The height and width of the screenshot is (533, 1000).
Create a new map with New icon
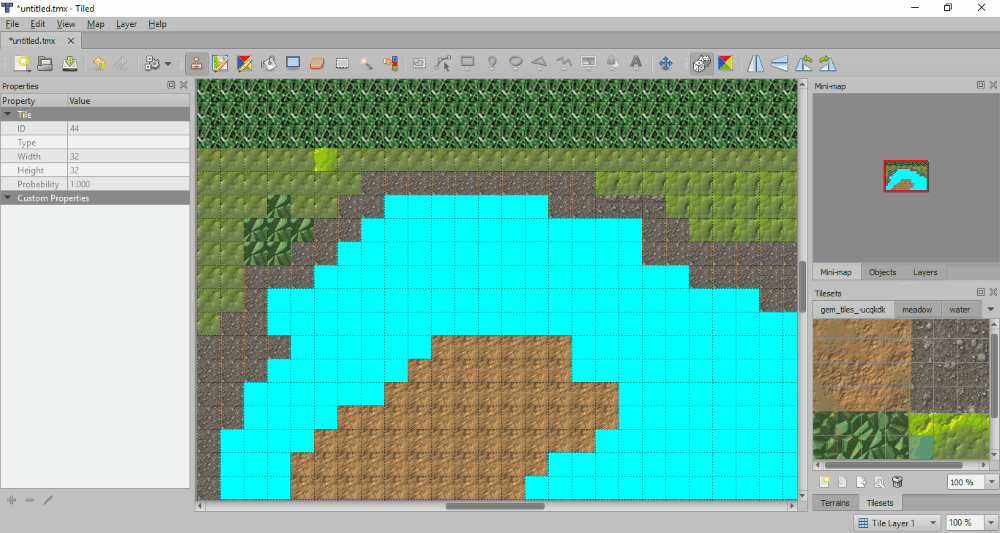(x=22, y=63)
